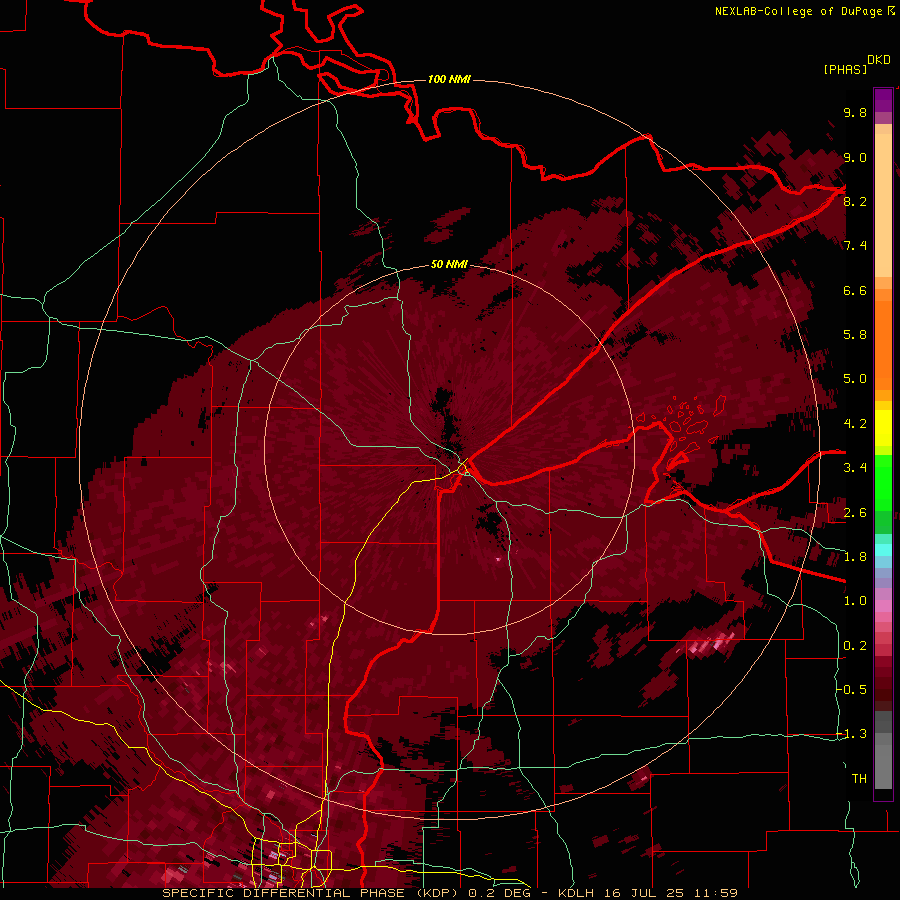
Task: Click the -0.5 legend value
Action: pos(851,690)
